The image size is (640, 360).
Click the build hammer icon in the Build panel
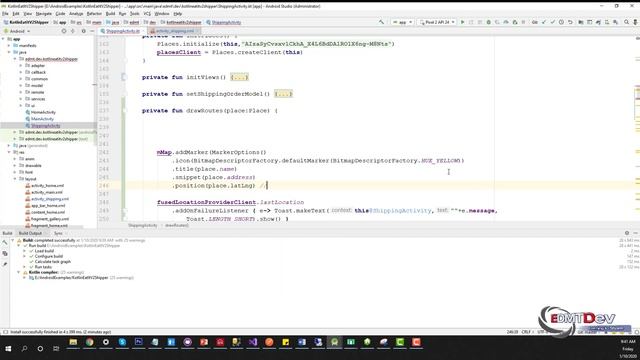click(4, 243)
